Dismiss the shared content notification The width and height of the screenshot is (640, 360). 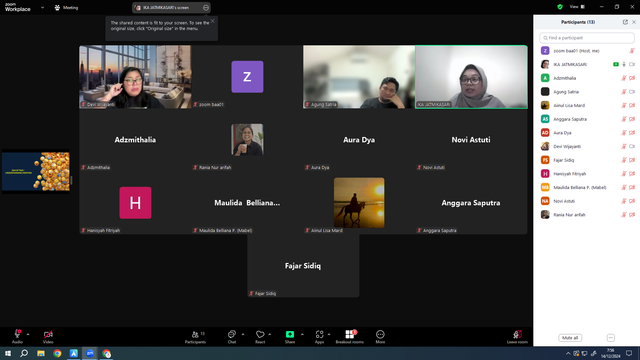pyautogui.click(x=213, y=21)
